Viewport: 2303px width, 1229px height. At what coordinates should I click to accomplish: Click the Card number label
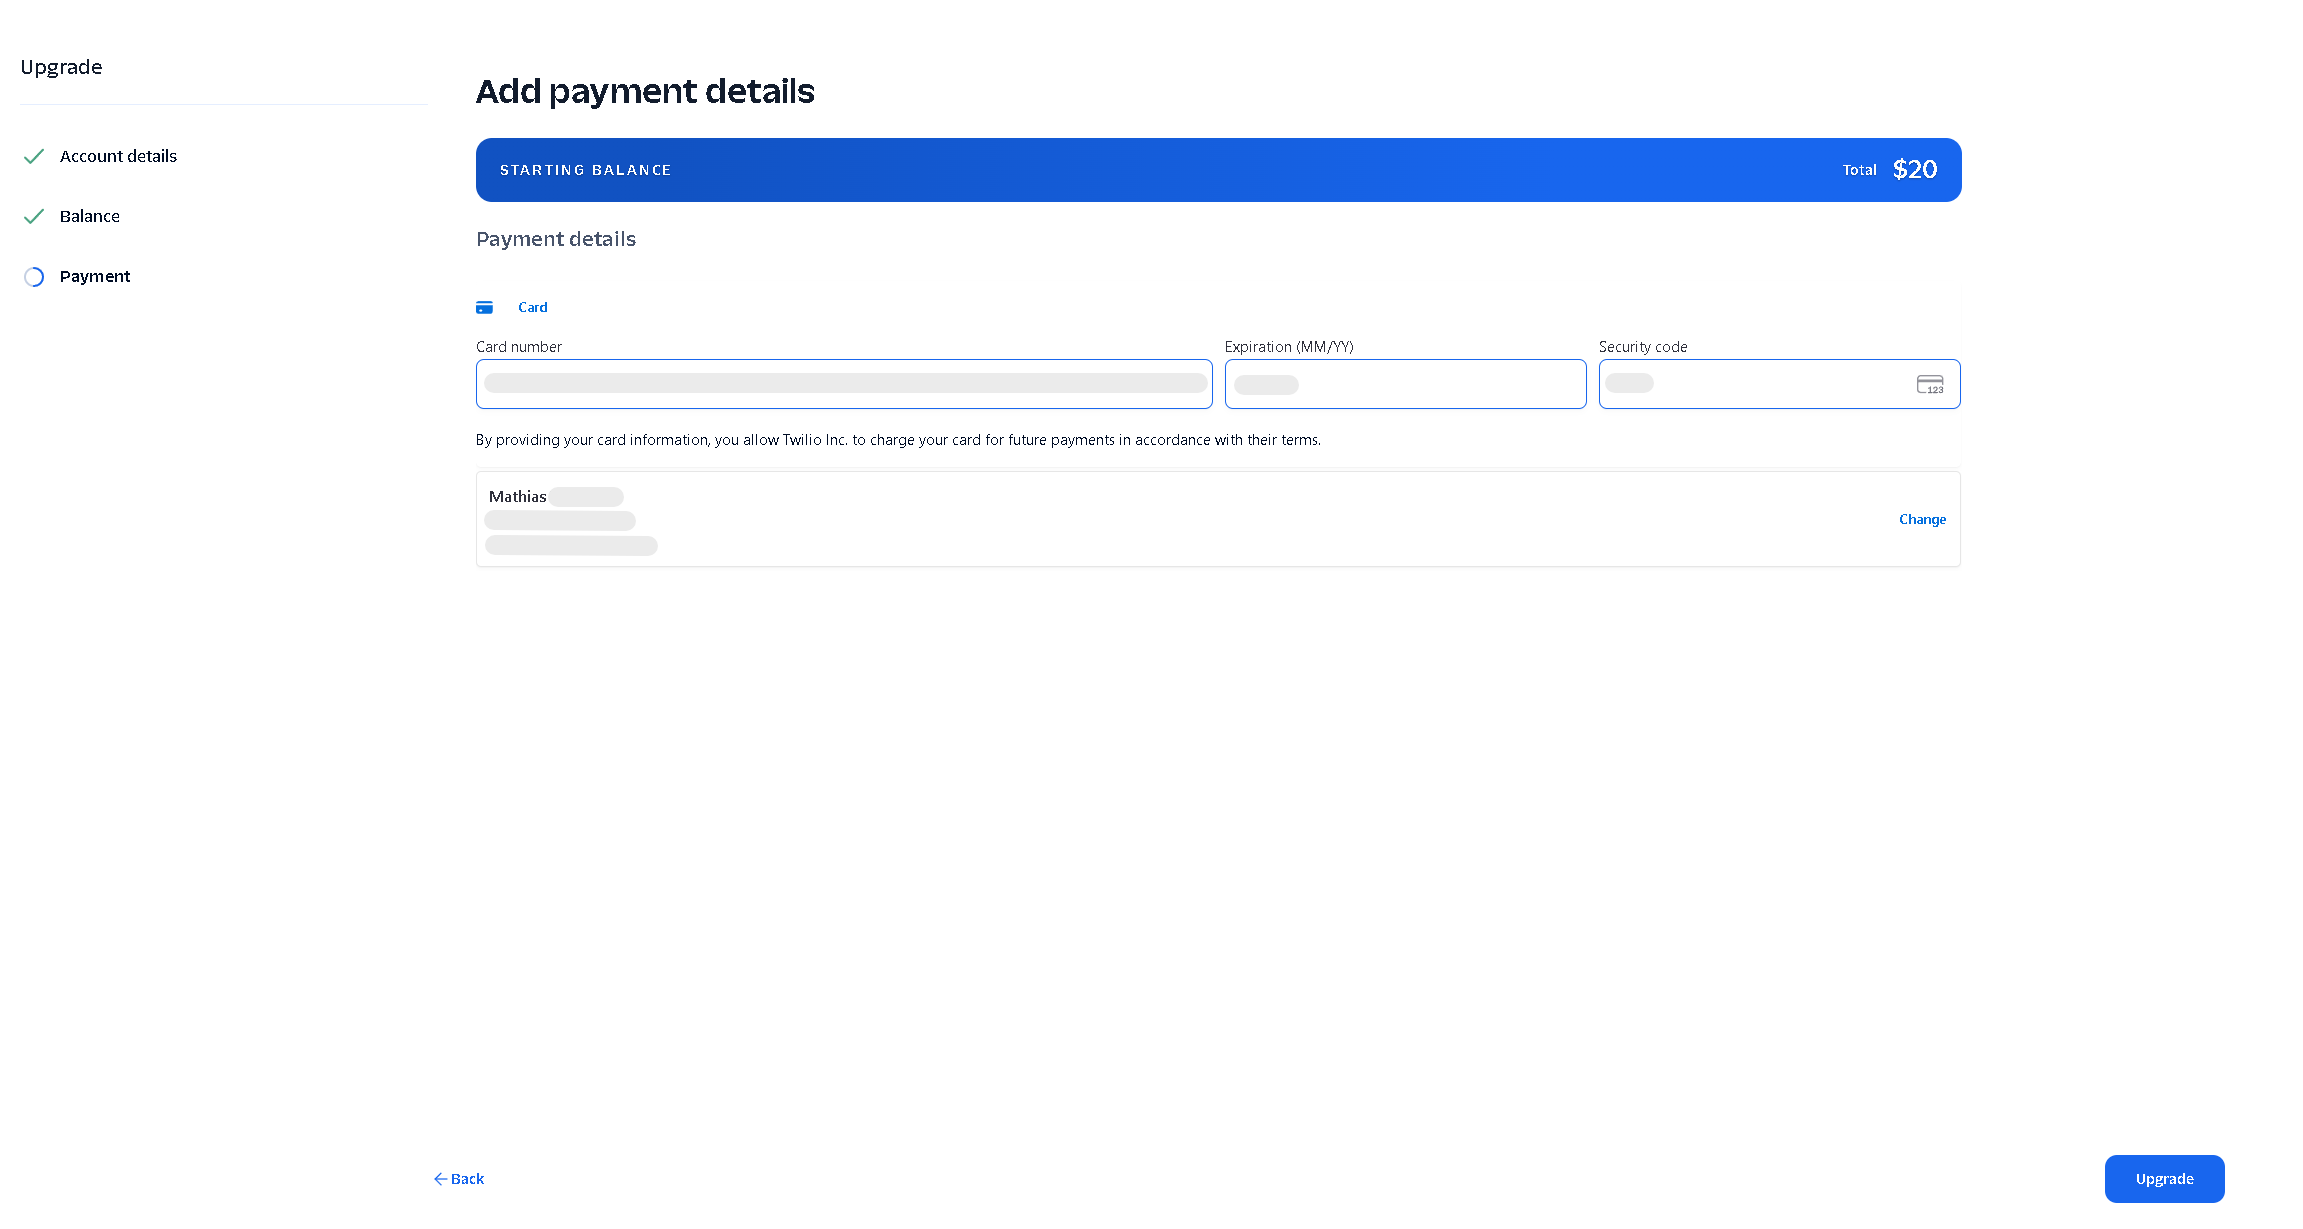[x=519, y=347]
